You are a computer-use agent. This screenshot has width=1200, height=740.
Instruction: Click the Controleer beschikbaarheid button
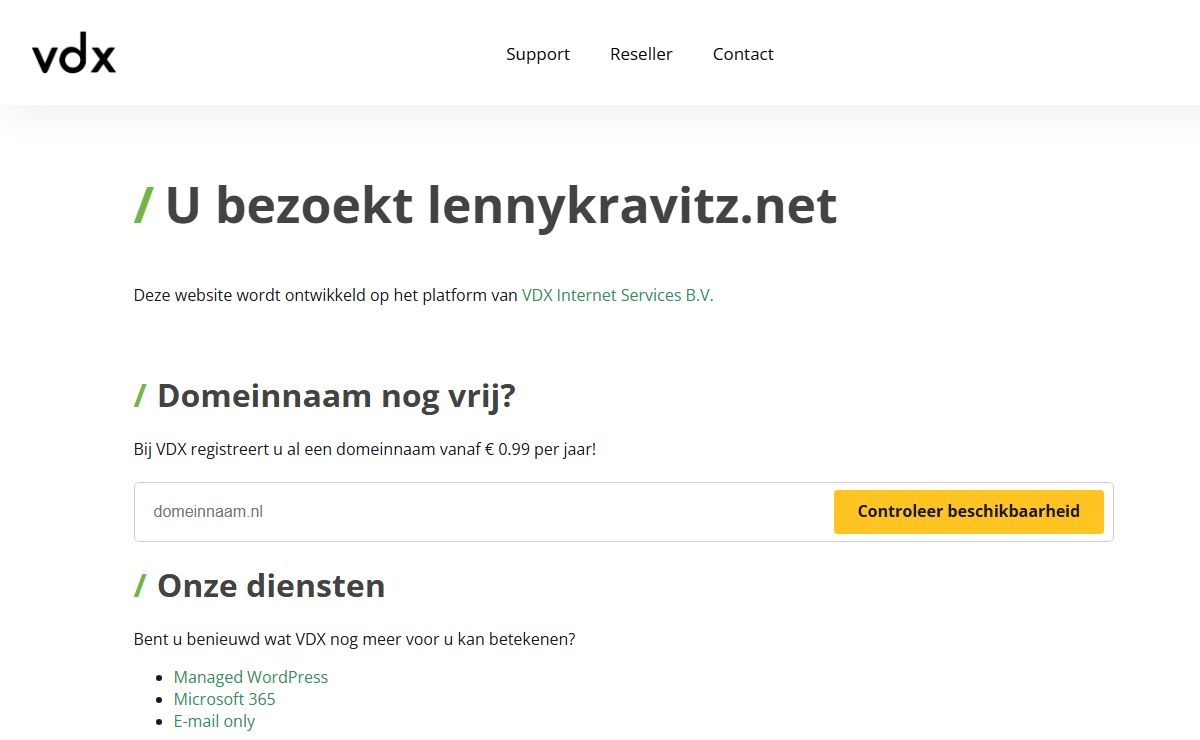tap(969, 511)
